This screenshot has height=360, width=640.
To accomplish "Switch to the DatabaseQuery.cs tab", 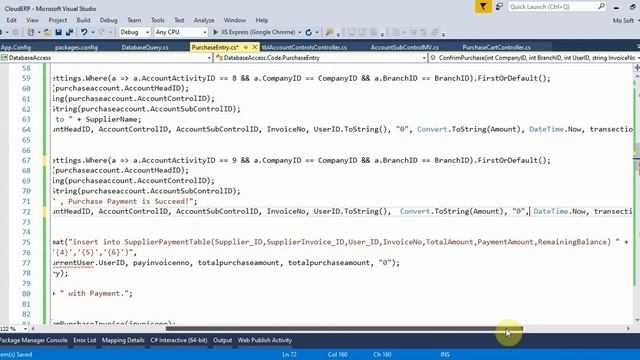I will click(x=145, y=47).
